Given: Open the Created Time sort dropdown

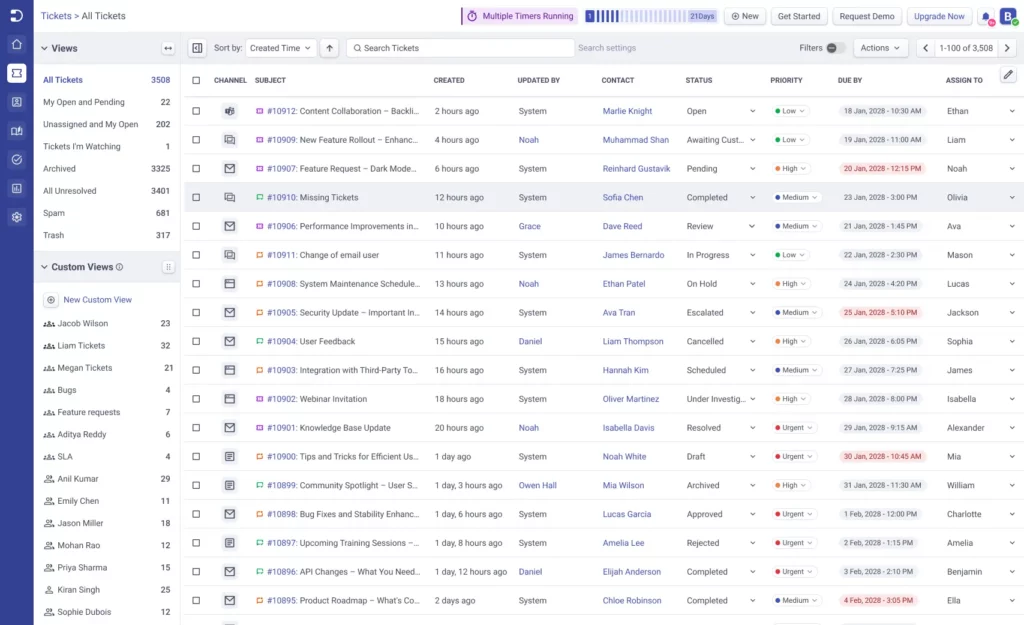Looking at the screenshot, I should point(280,48).
